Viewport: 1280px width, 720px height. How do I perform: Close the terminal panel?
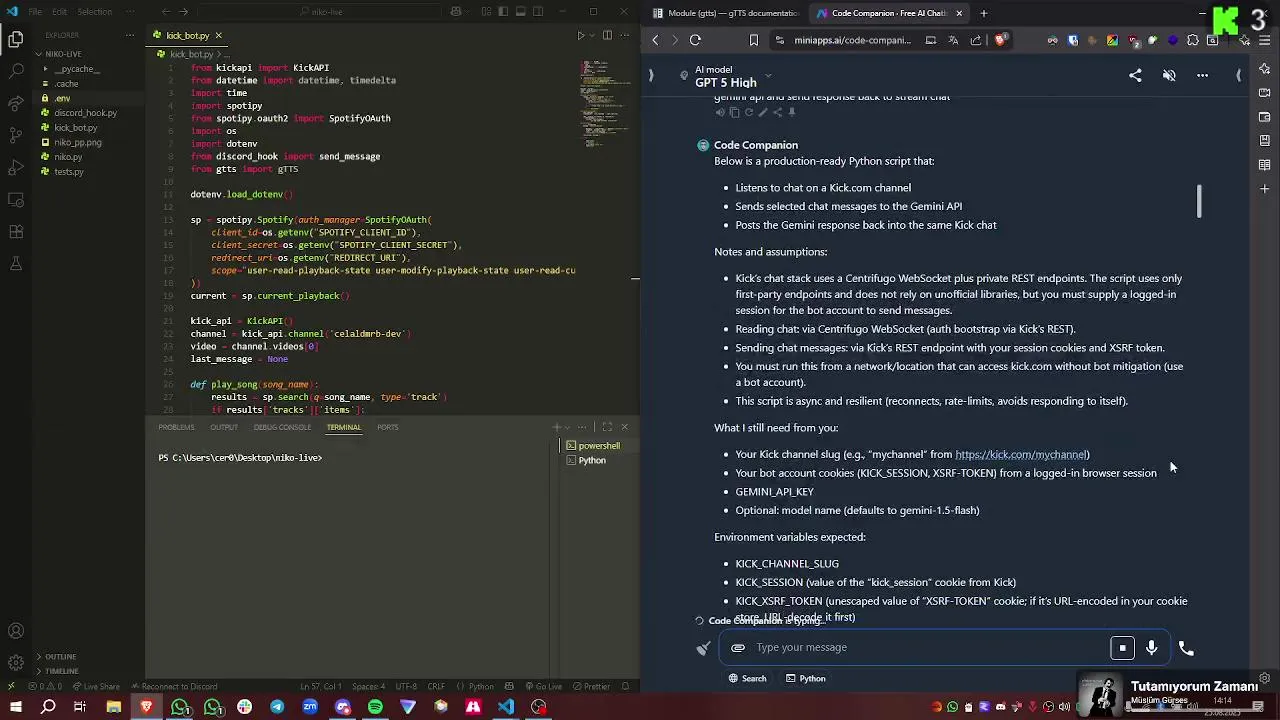[x=625, y=427]
